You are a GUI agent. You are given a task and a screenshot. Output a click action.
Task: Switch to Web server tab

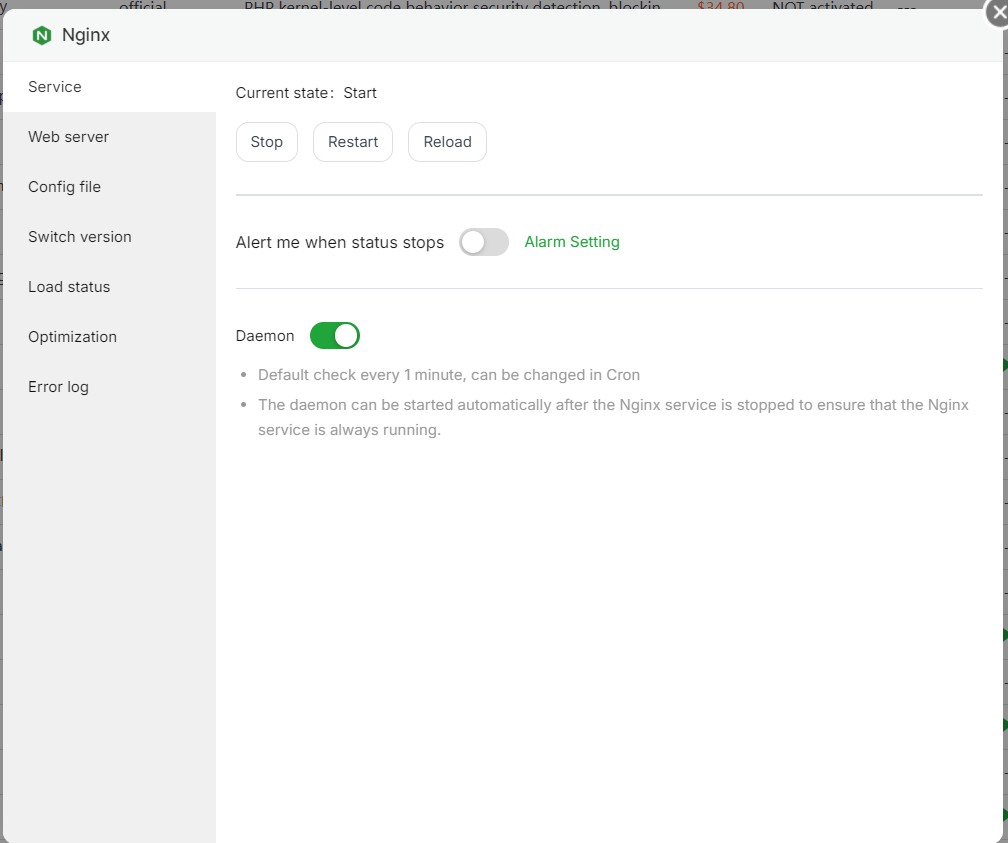[x=109, y=137]
